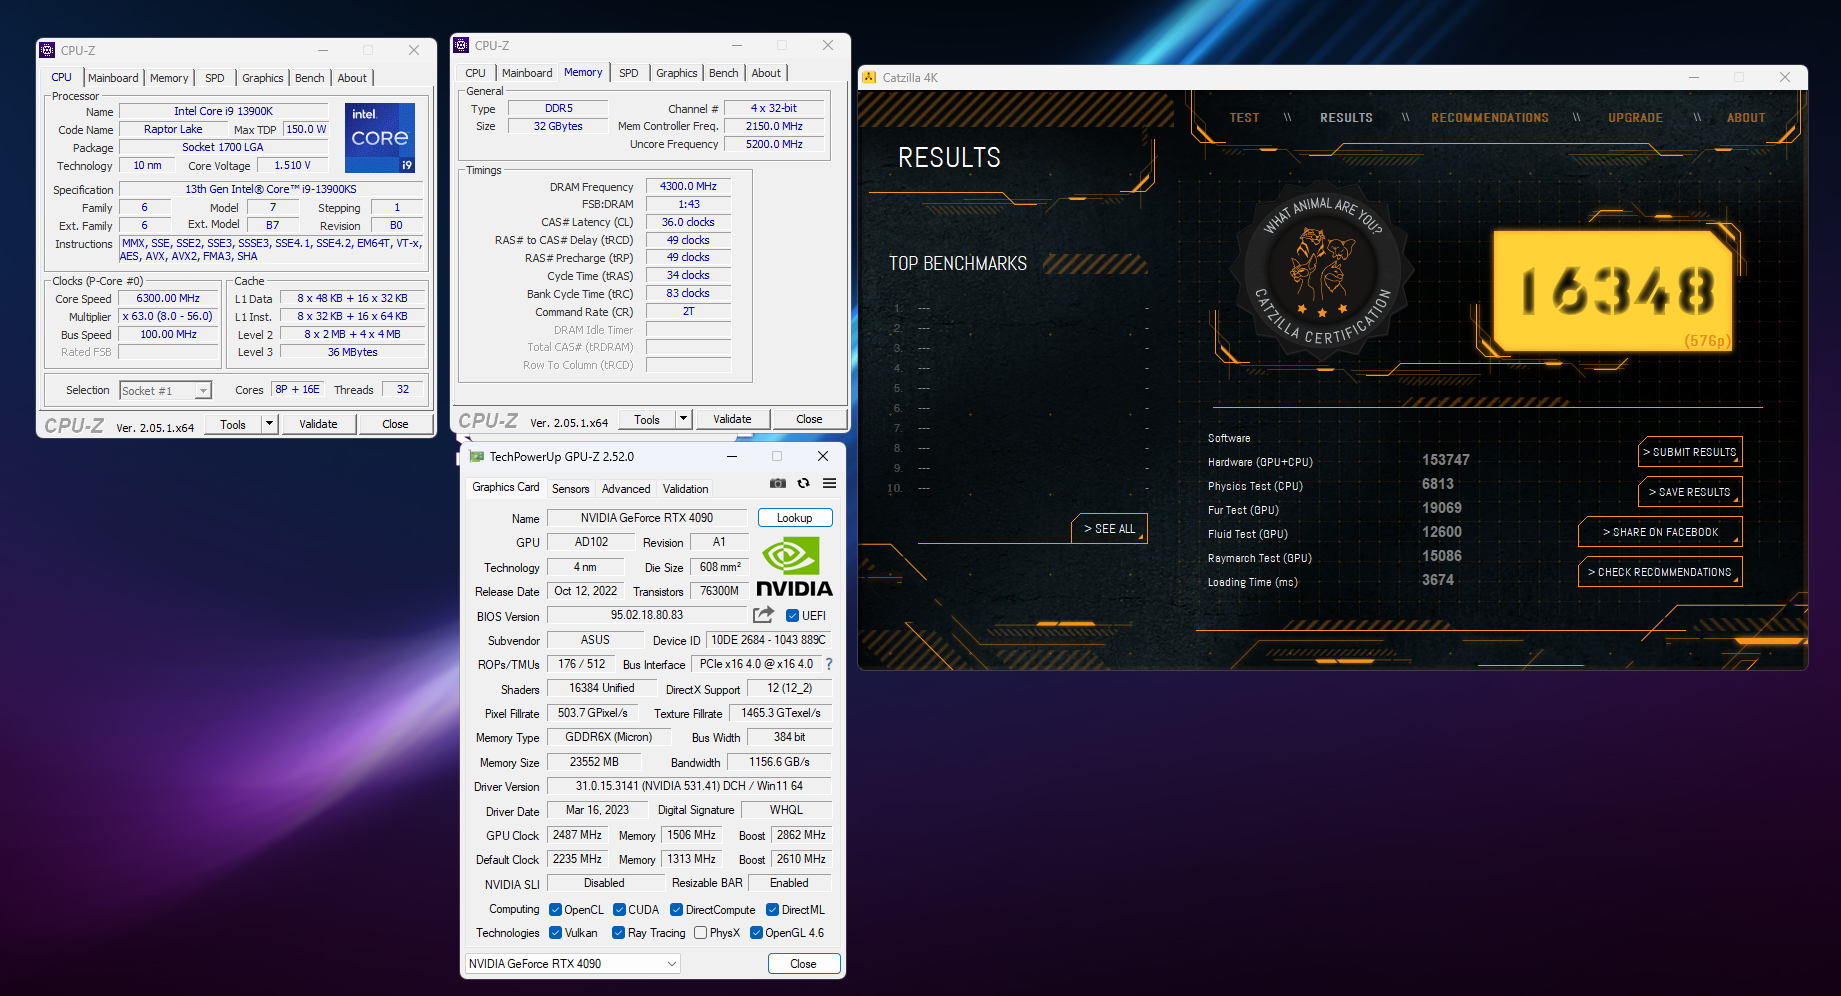Image resolution: width=1841 pixels, height=996 pixels.
Task: Open Catzilla UPGRADE section
Action: [x=1635, y=118]
